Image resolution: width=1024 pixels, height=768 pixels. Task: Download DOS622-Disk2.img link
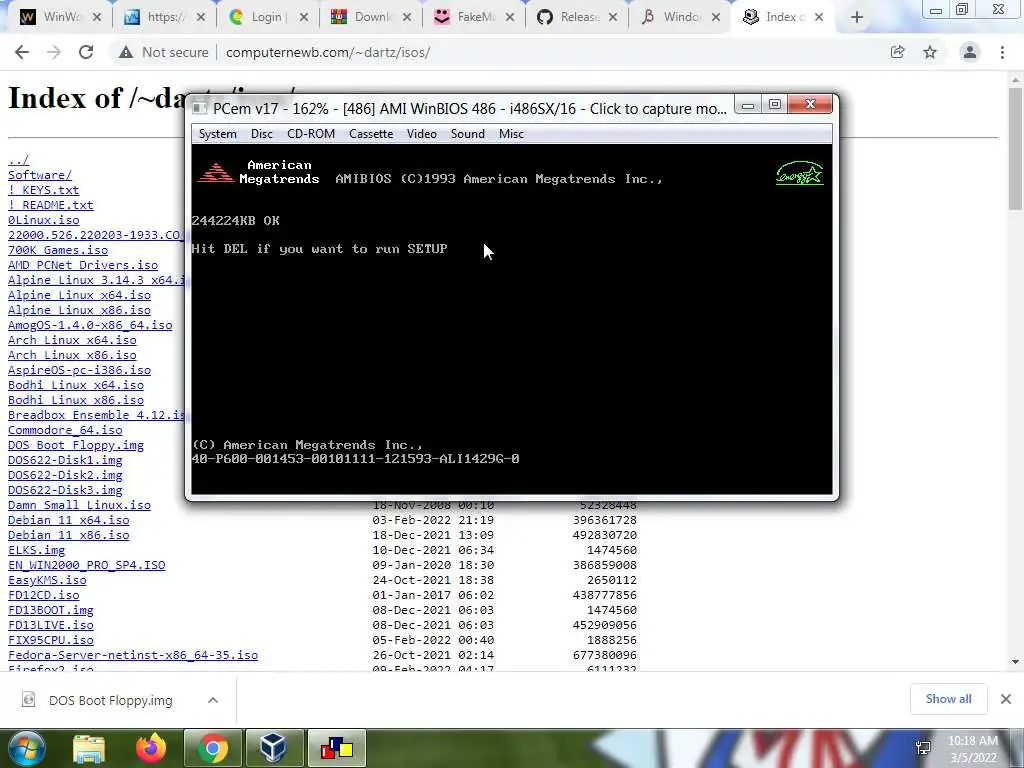point(65,475)
